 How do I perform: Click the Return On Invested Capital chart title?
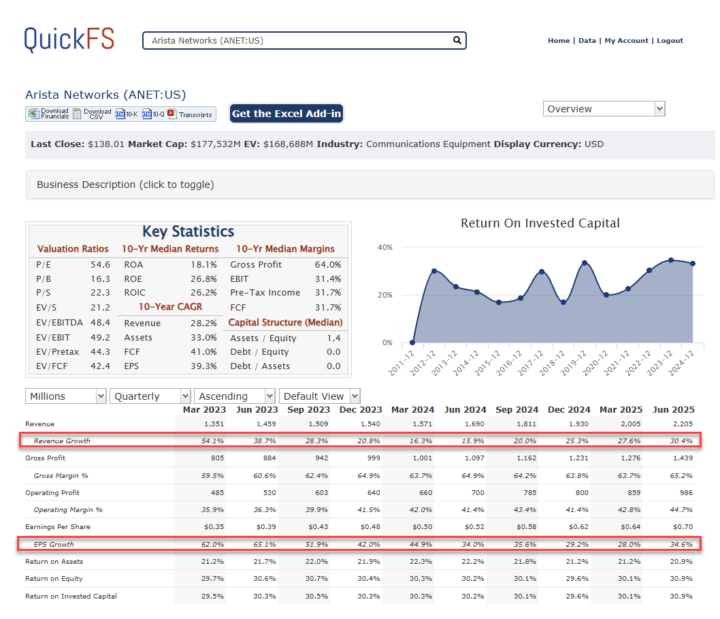pos(540,223)
